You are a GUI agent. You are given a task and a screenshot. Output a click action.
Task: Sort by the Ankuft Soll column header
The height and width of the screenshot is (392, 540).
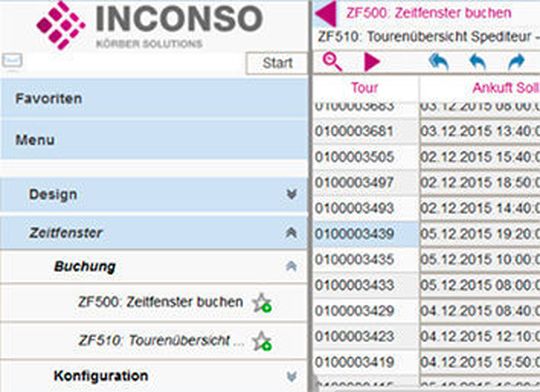[506, 88]
